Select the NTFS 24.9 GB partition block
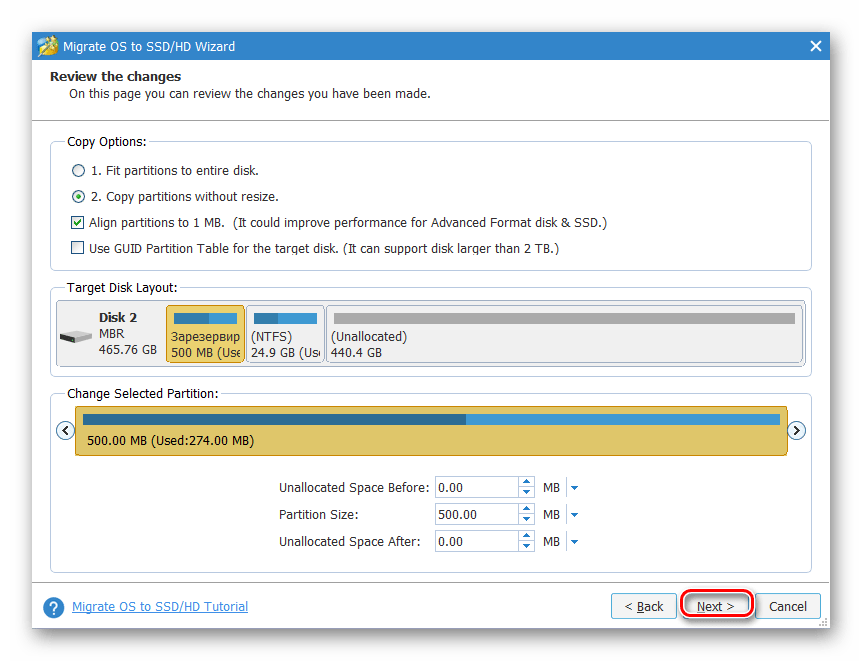The width and height of the screenshot is (862, 661). 285,334
